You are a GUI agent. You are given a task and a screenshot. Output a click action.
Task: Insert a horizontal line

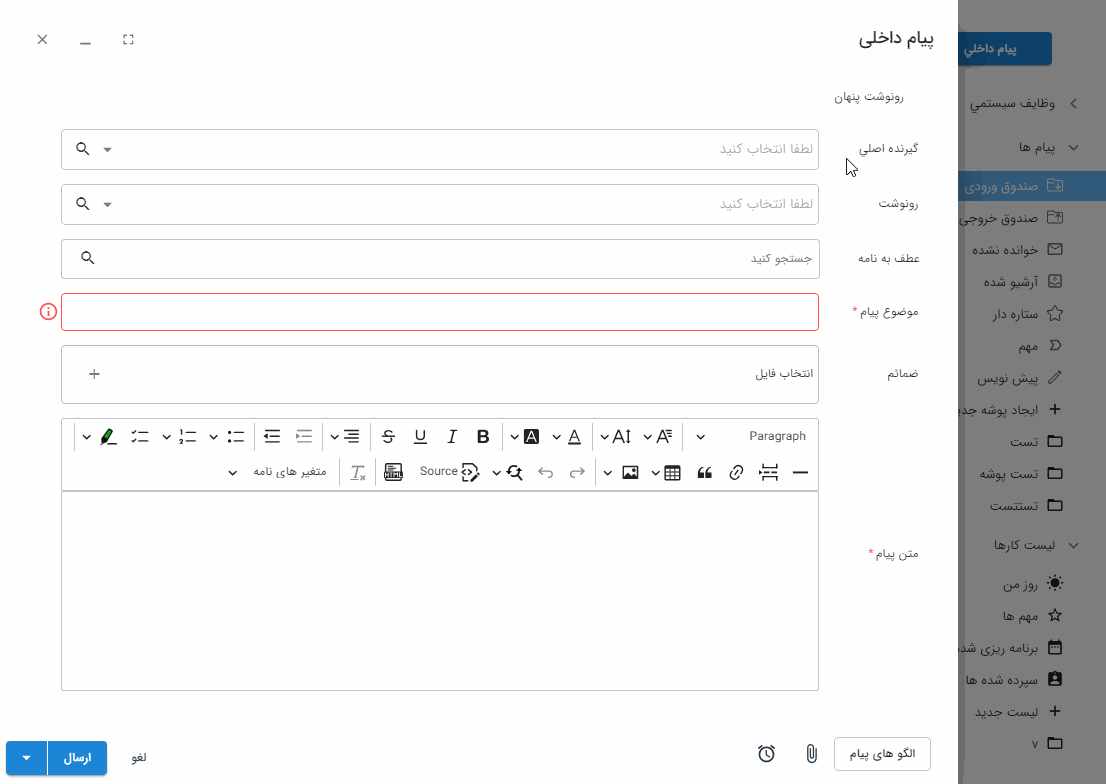pyautogui.click(x=800, y=472)
